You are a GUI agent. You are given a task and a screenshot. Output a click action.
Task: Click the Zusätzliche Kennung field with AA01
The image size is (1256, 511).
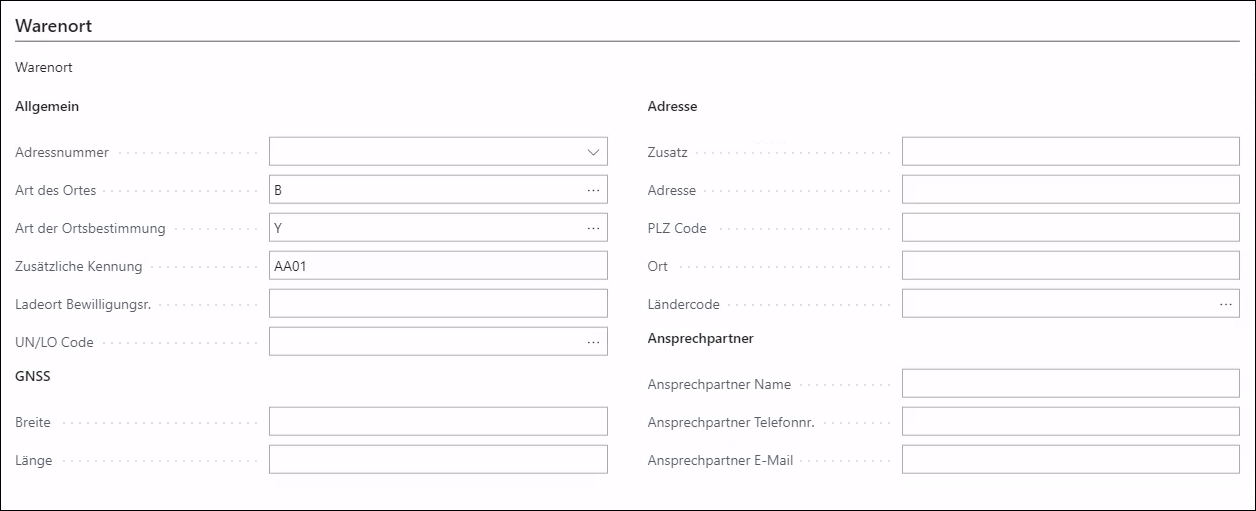tap(438, 266)
